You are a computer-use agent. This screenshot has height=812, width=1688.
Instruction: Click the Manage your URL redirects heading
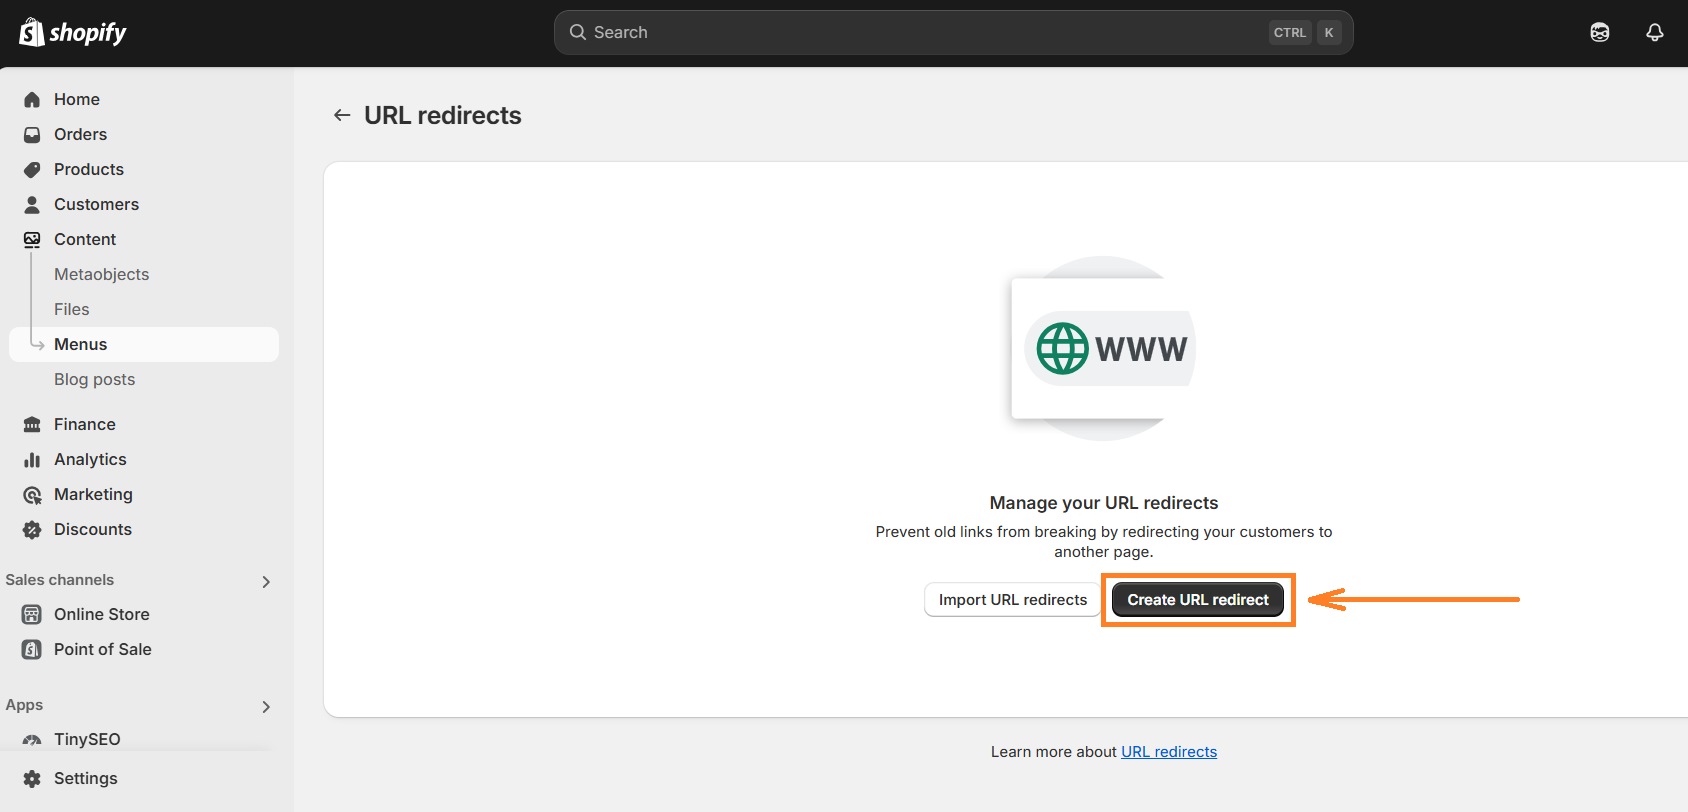click(1104, 503)
